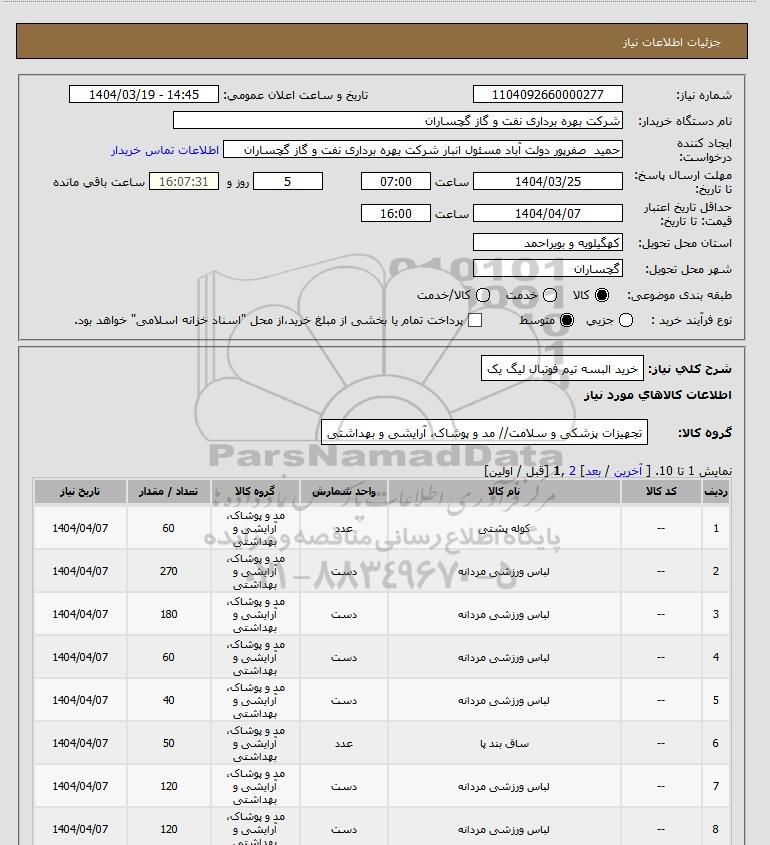Select لباس ورزشی مردانه in row 7
This screenshot has height=845, width=770.
click(504, 786)
